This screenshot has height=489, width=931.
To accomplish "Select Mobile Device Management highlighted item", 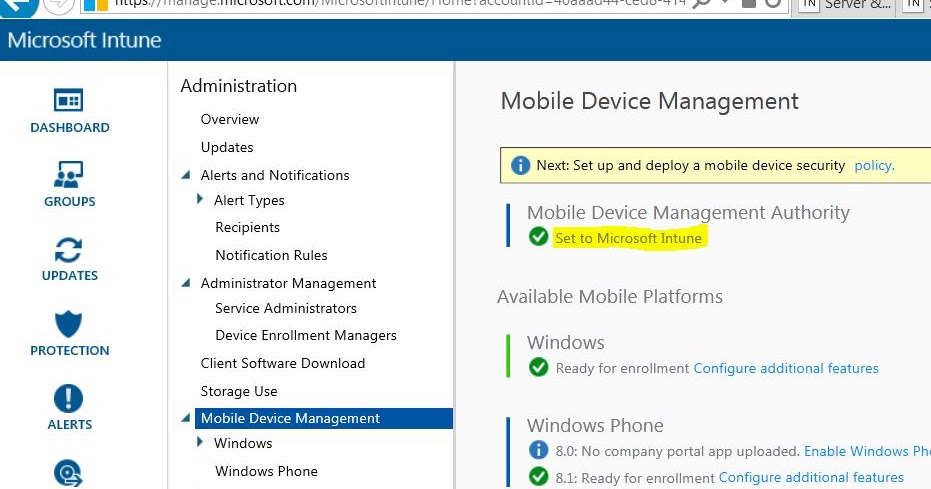I will tap(324, 418).
